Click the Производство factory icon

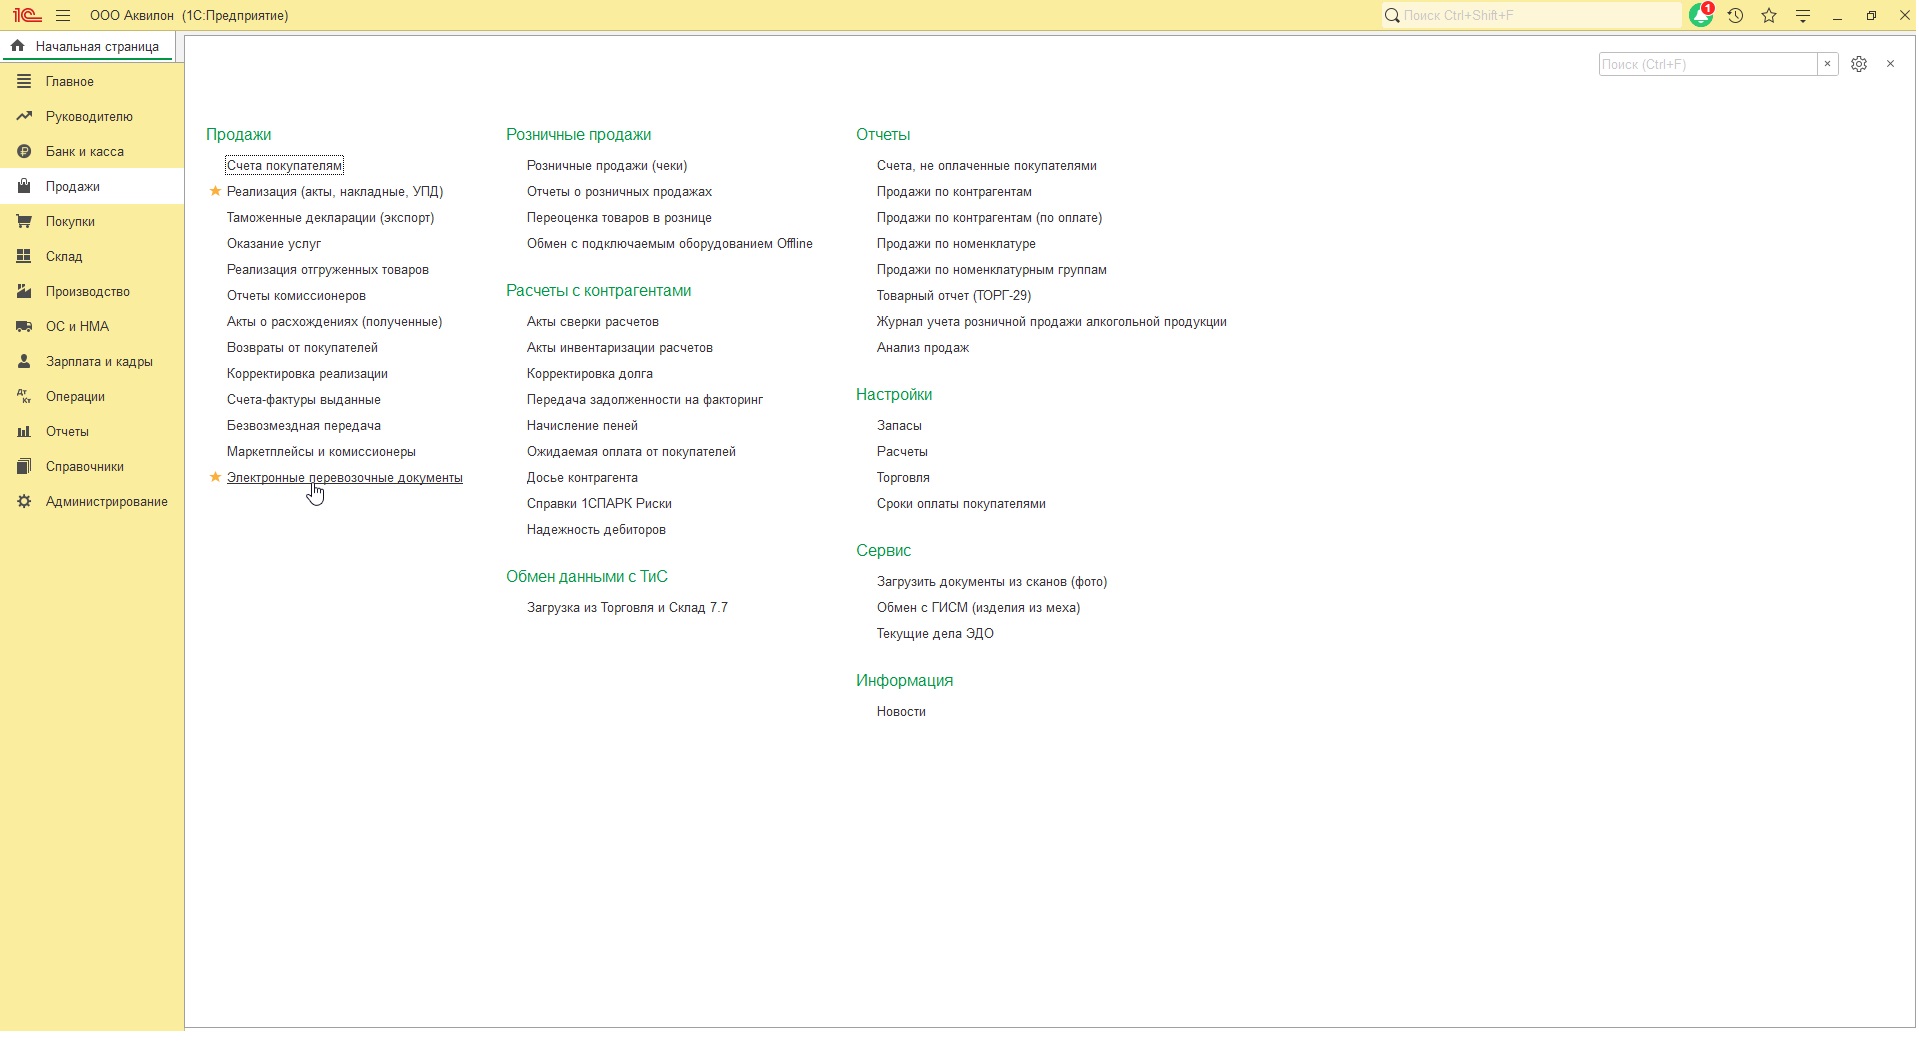click(24, 291)
